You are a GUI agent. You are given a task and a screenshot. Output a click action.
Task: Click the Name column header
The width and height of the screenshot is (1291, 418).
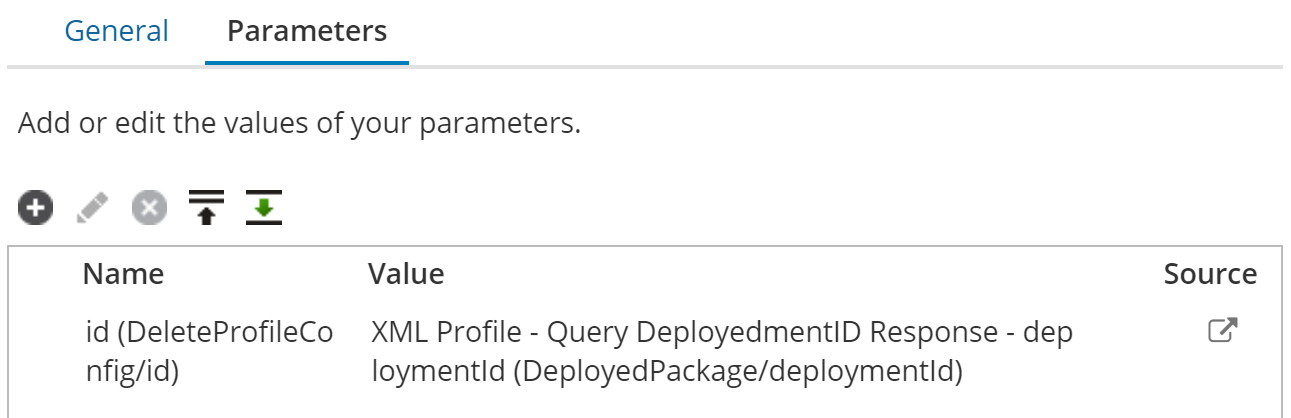[x=123, y=274]
